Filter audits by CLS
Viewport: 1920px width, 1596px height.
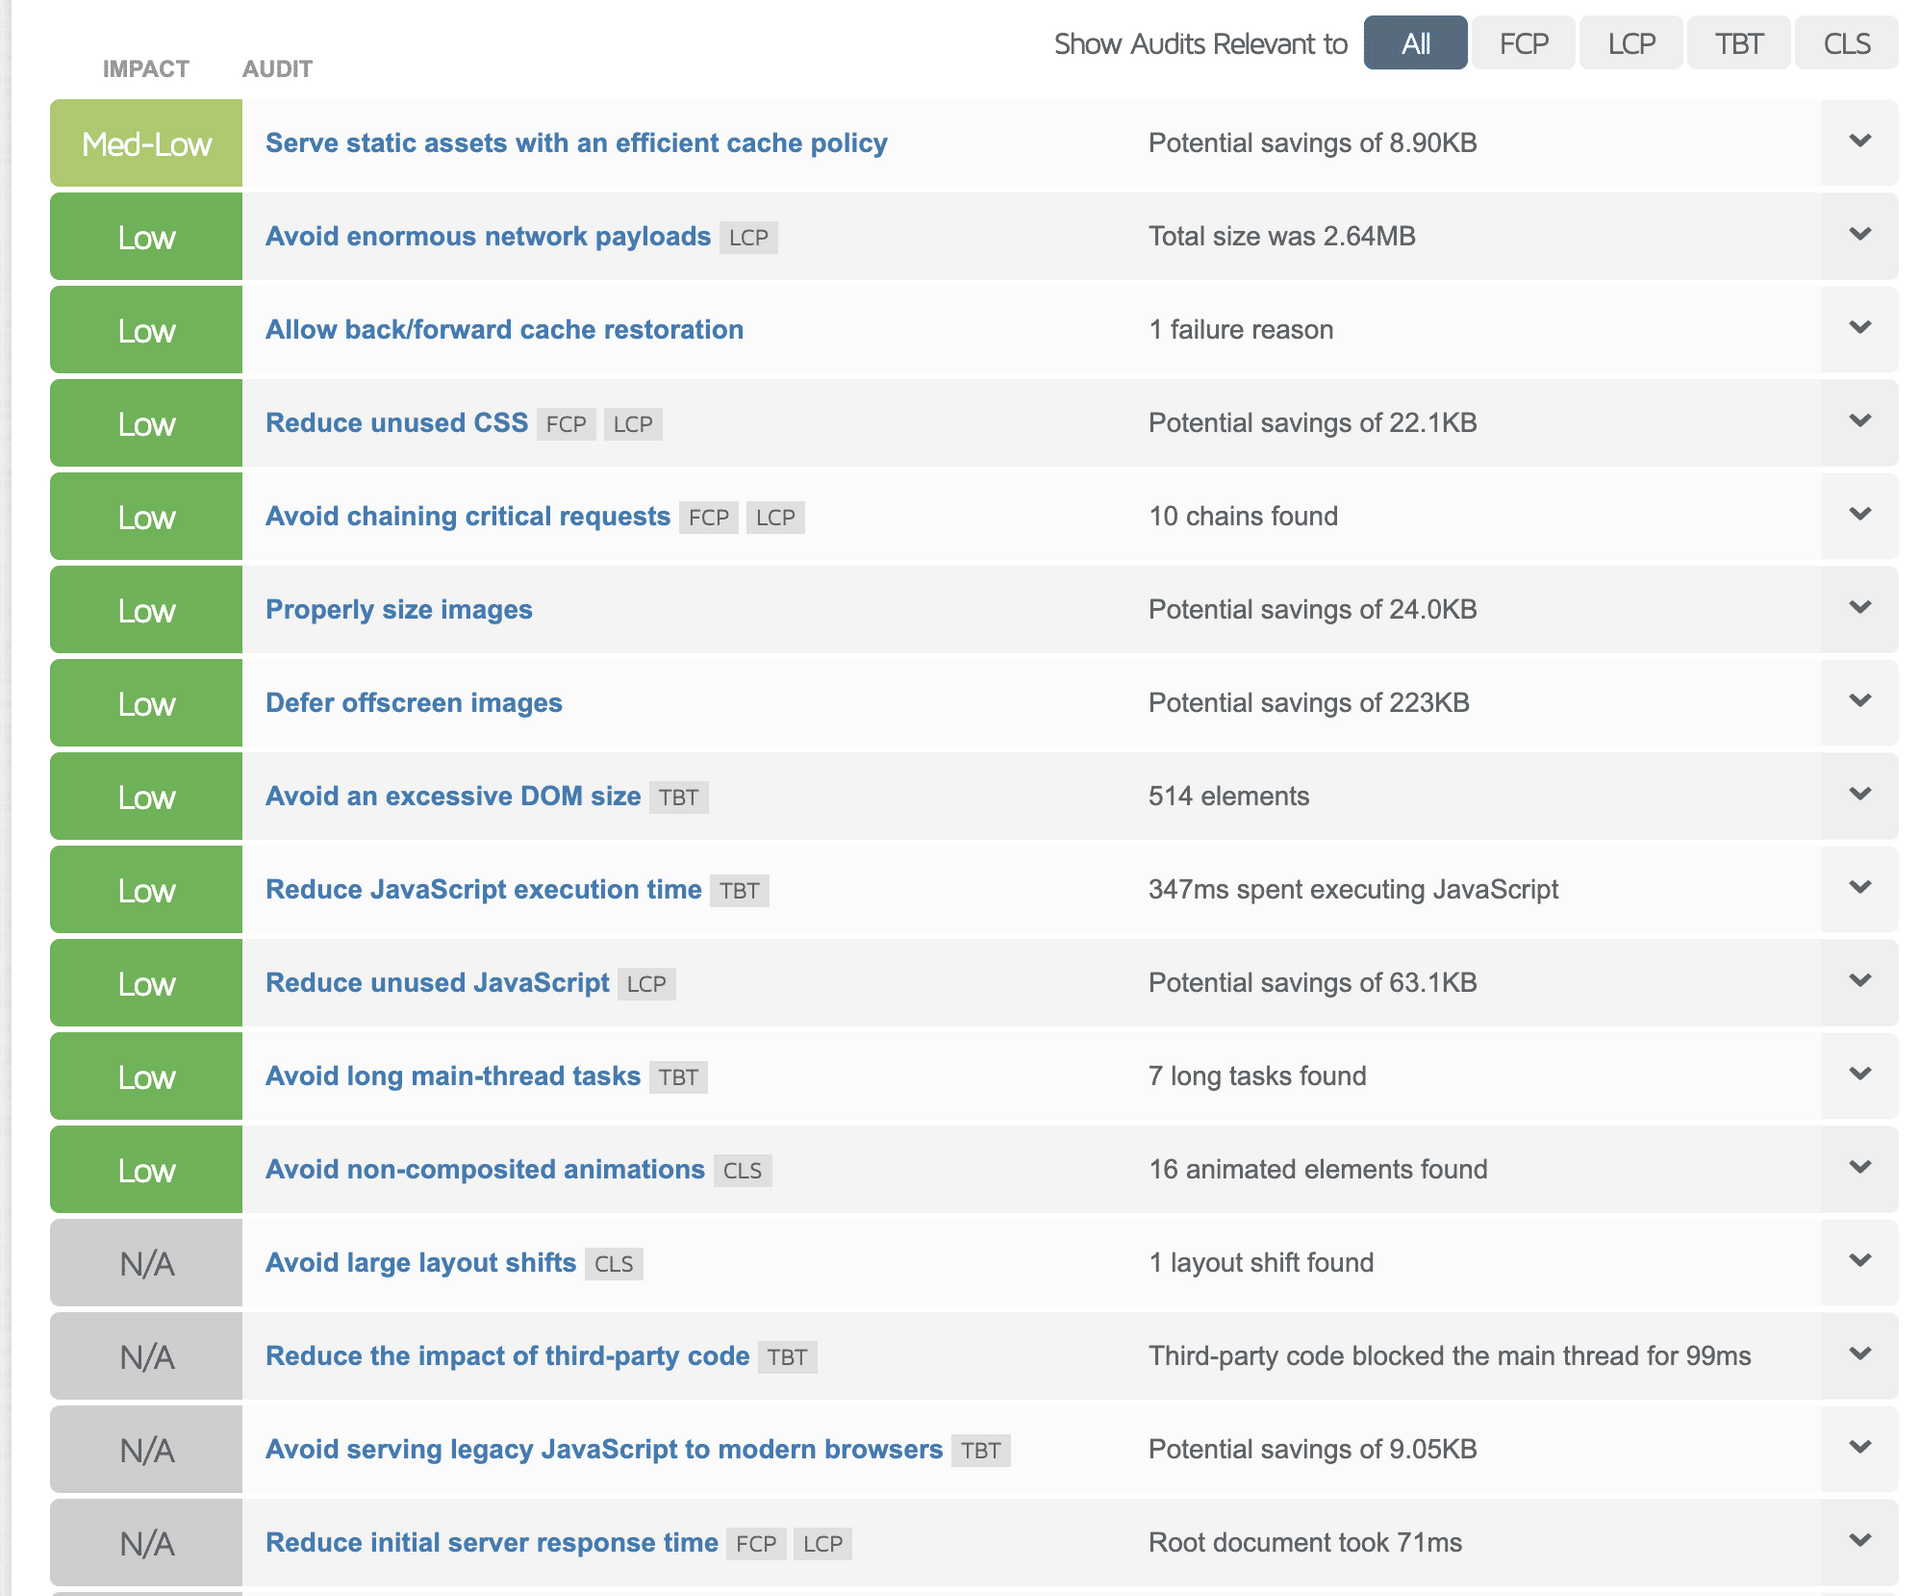(x=1846, y=43)
